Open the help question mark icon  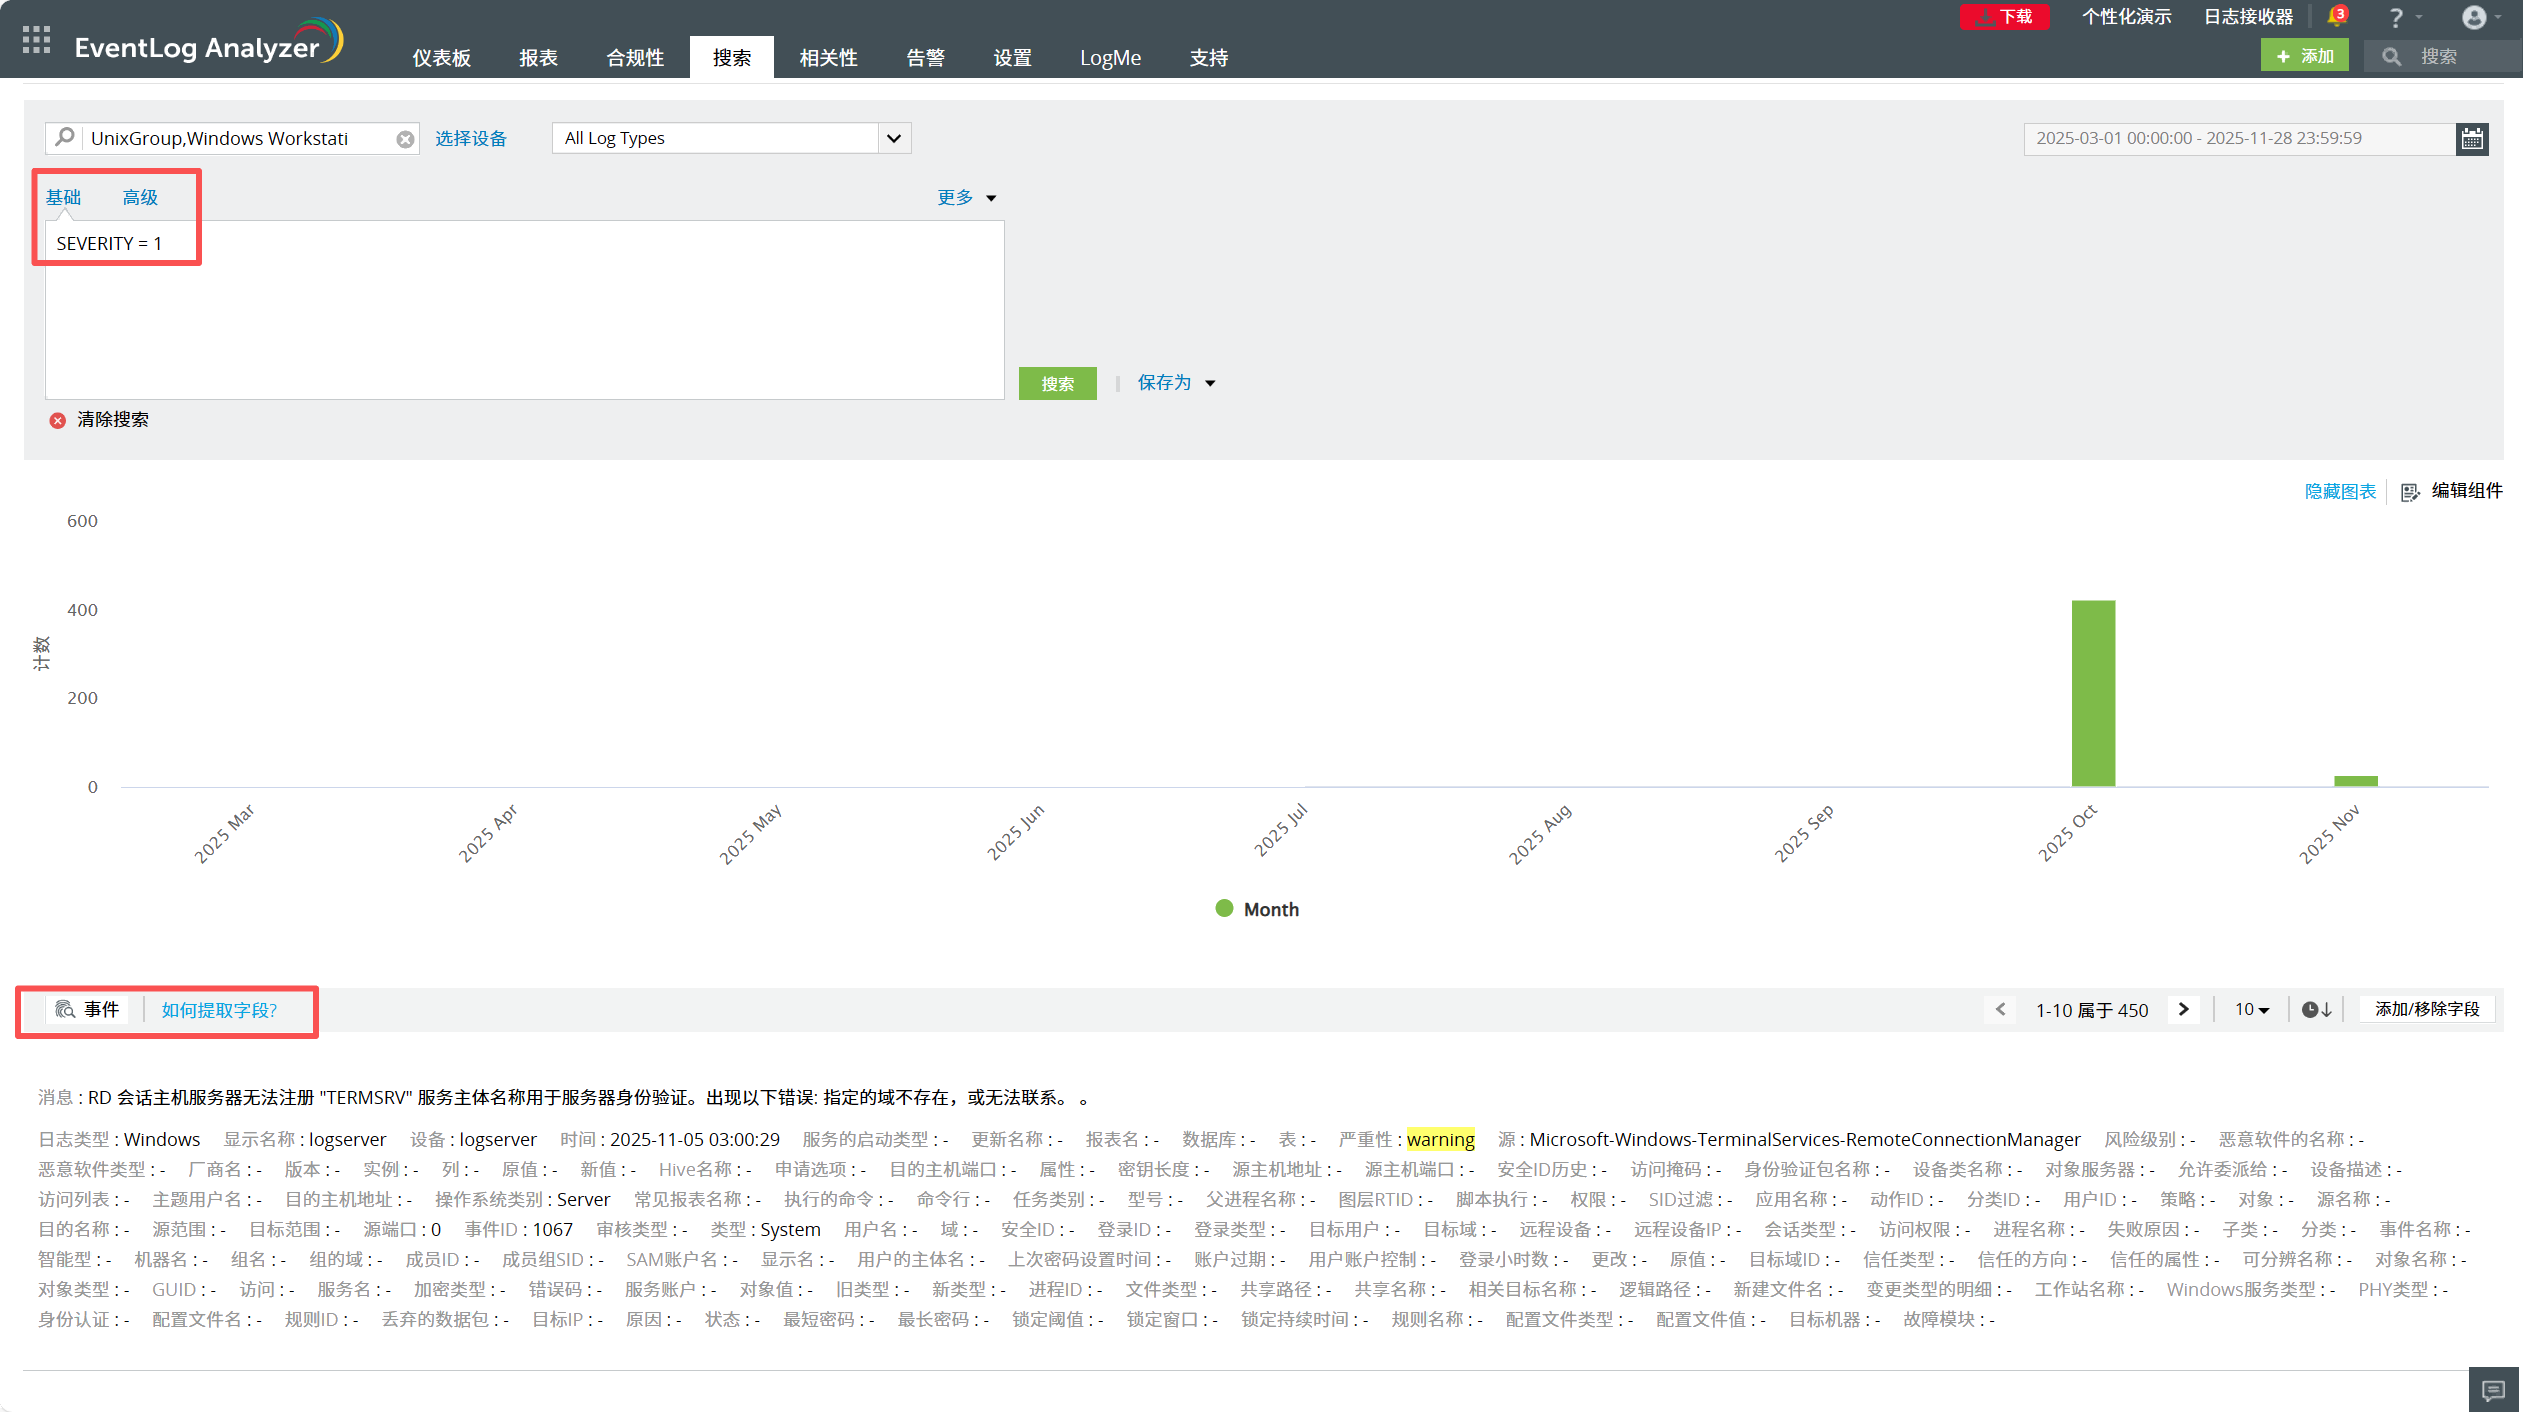click(x=2396, y=18)
